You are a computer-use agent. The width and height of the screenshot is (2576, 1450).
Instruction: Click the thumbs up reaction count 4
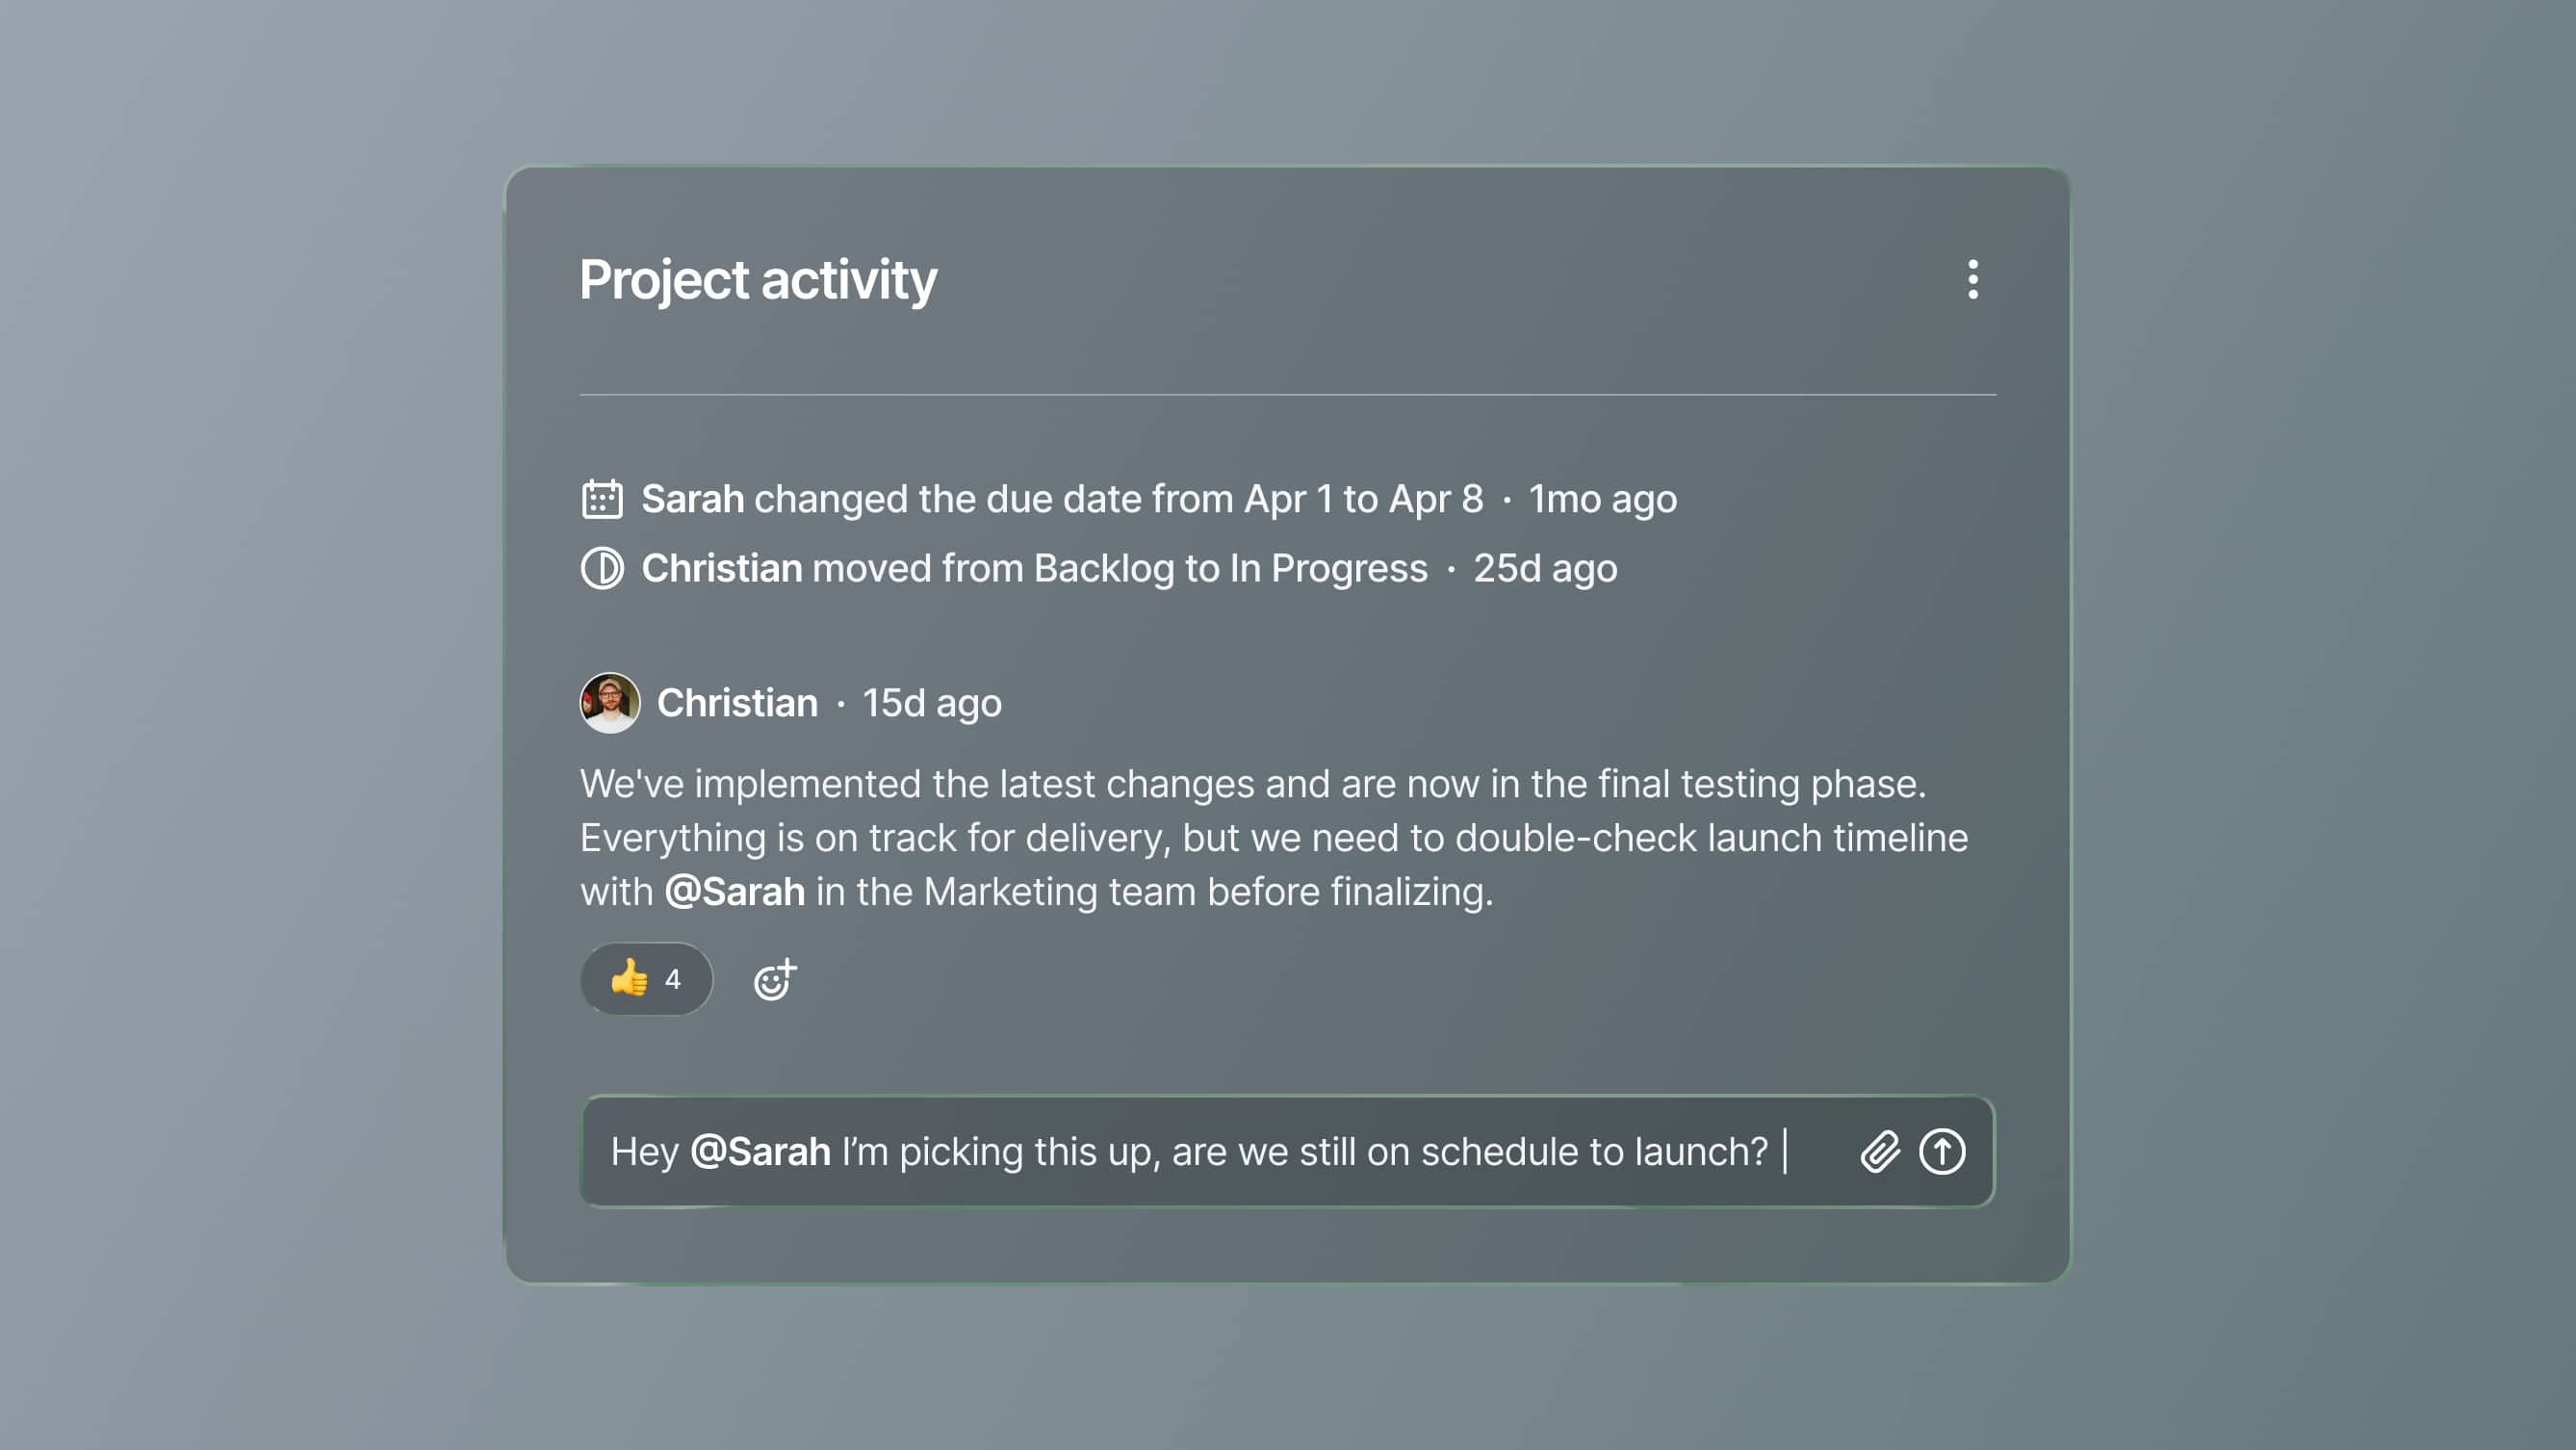673,979
